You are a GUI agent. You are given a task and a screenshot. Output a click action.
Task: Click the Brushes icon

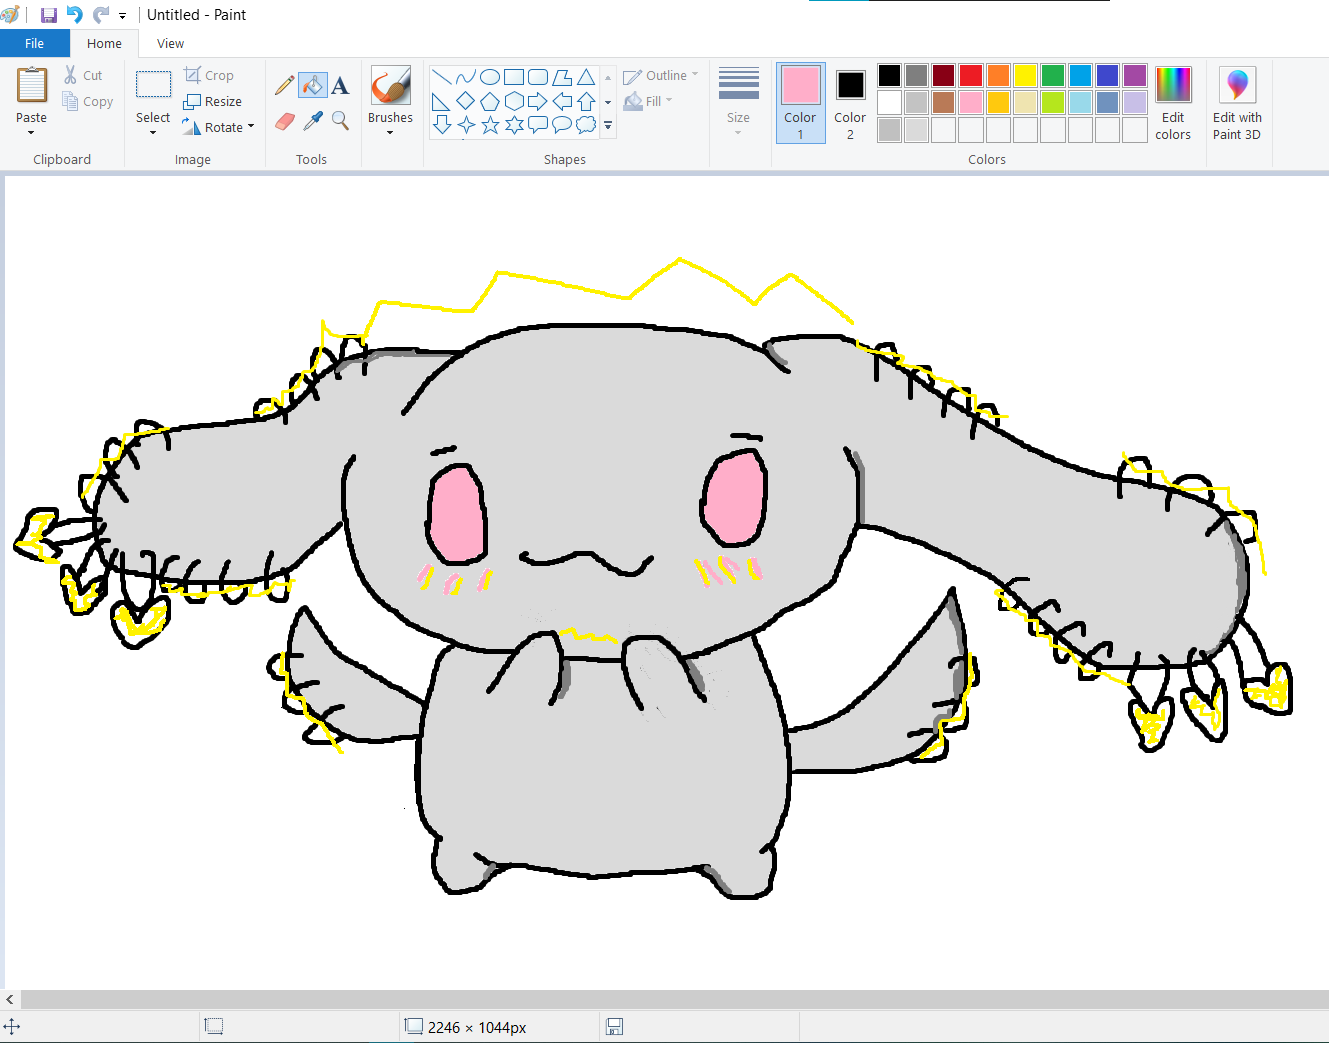pos(390,85)
